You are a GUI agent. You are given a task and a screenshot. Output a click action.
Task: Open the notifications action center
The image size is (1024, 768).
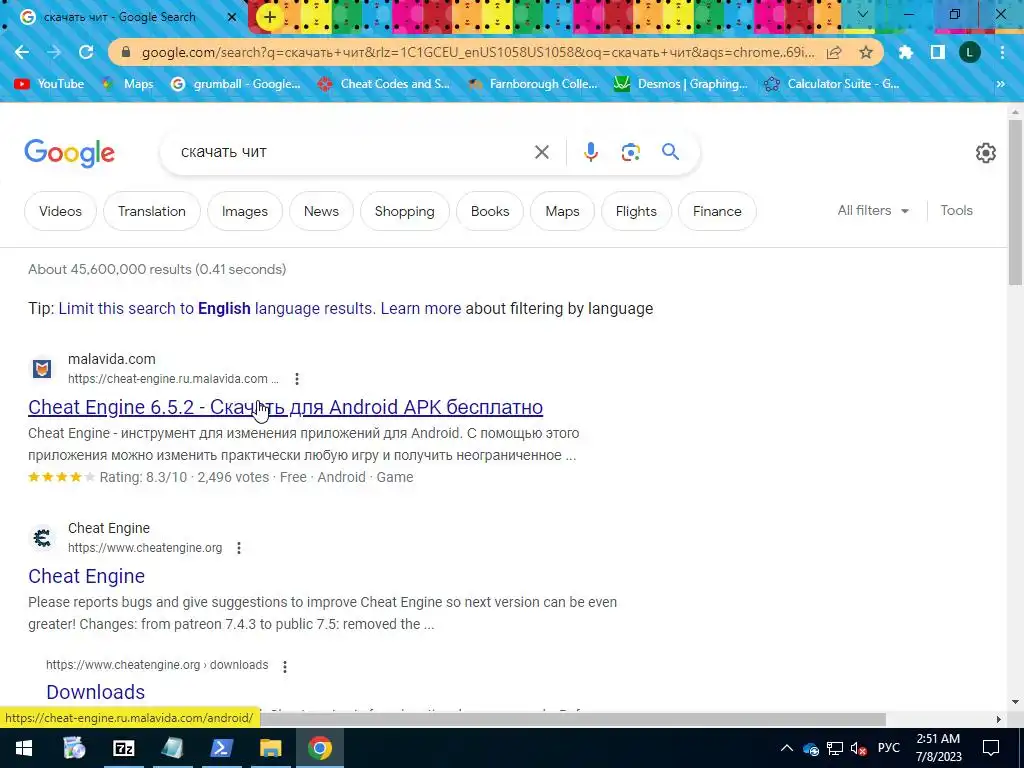tap(991, 748)
